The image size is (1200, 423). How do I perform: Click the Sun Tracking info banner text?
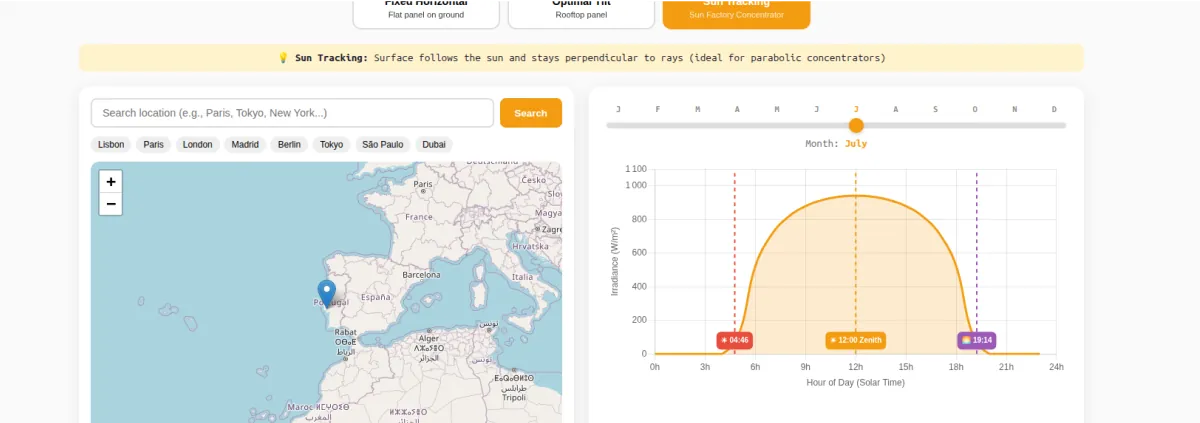coord(581,58)
